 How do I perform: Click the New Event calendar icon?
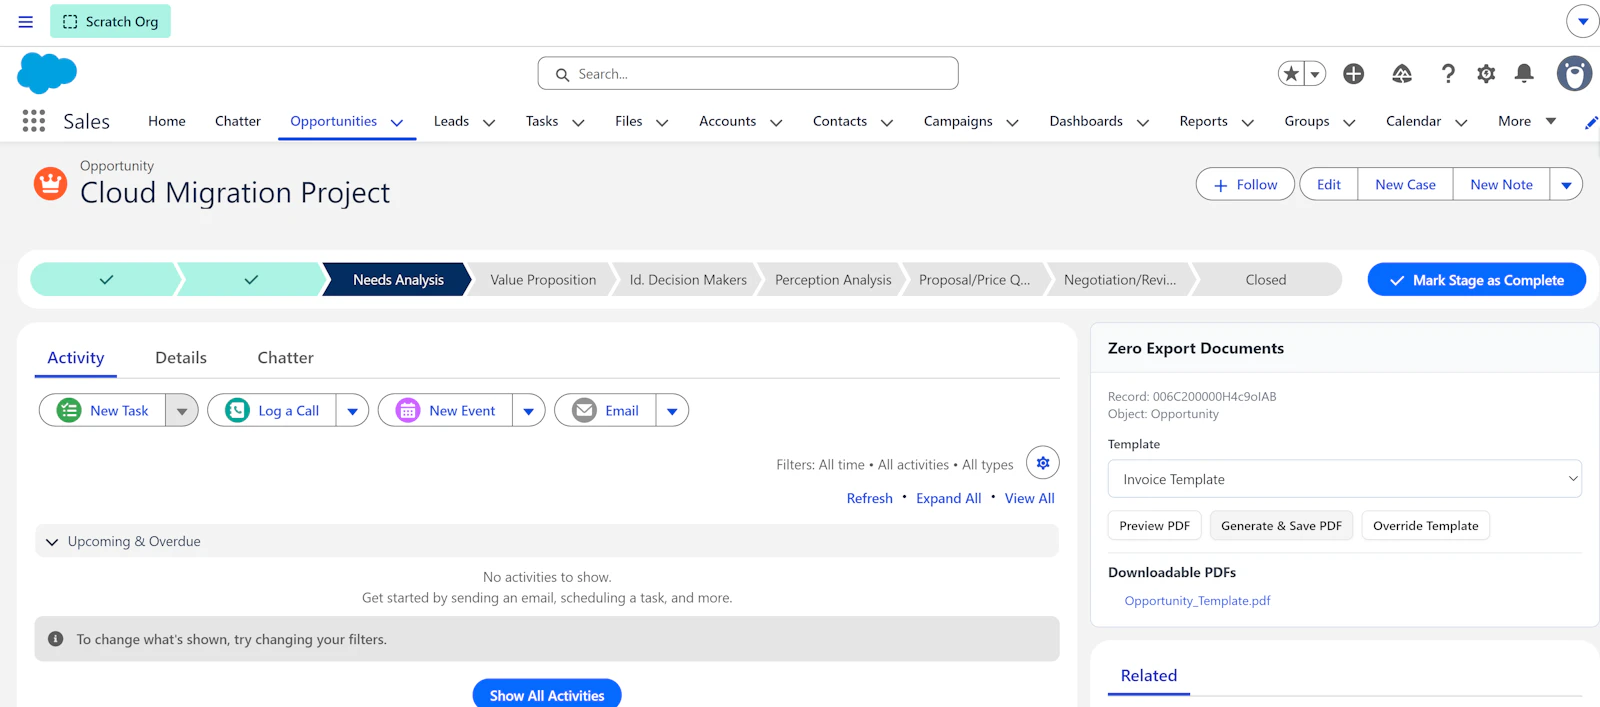pyautogui.click(x=408, y=410)
